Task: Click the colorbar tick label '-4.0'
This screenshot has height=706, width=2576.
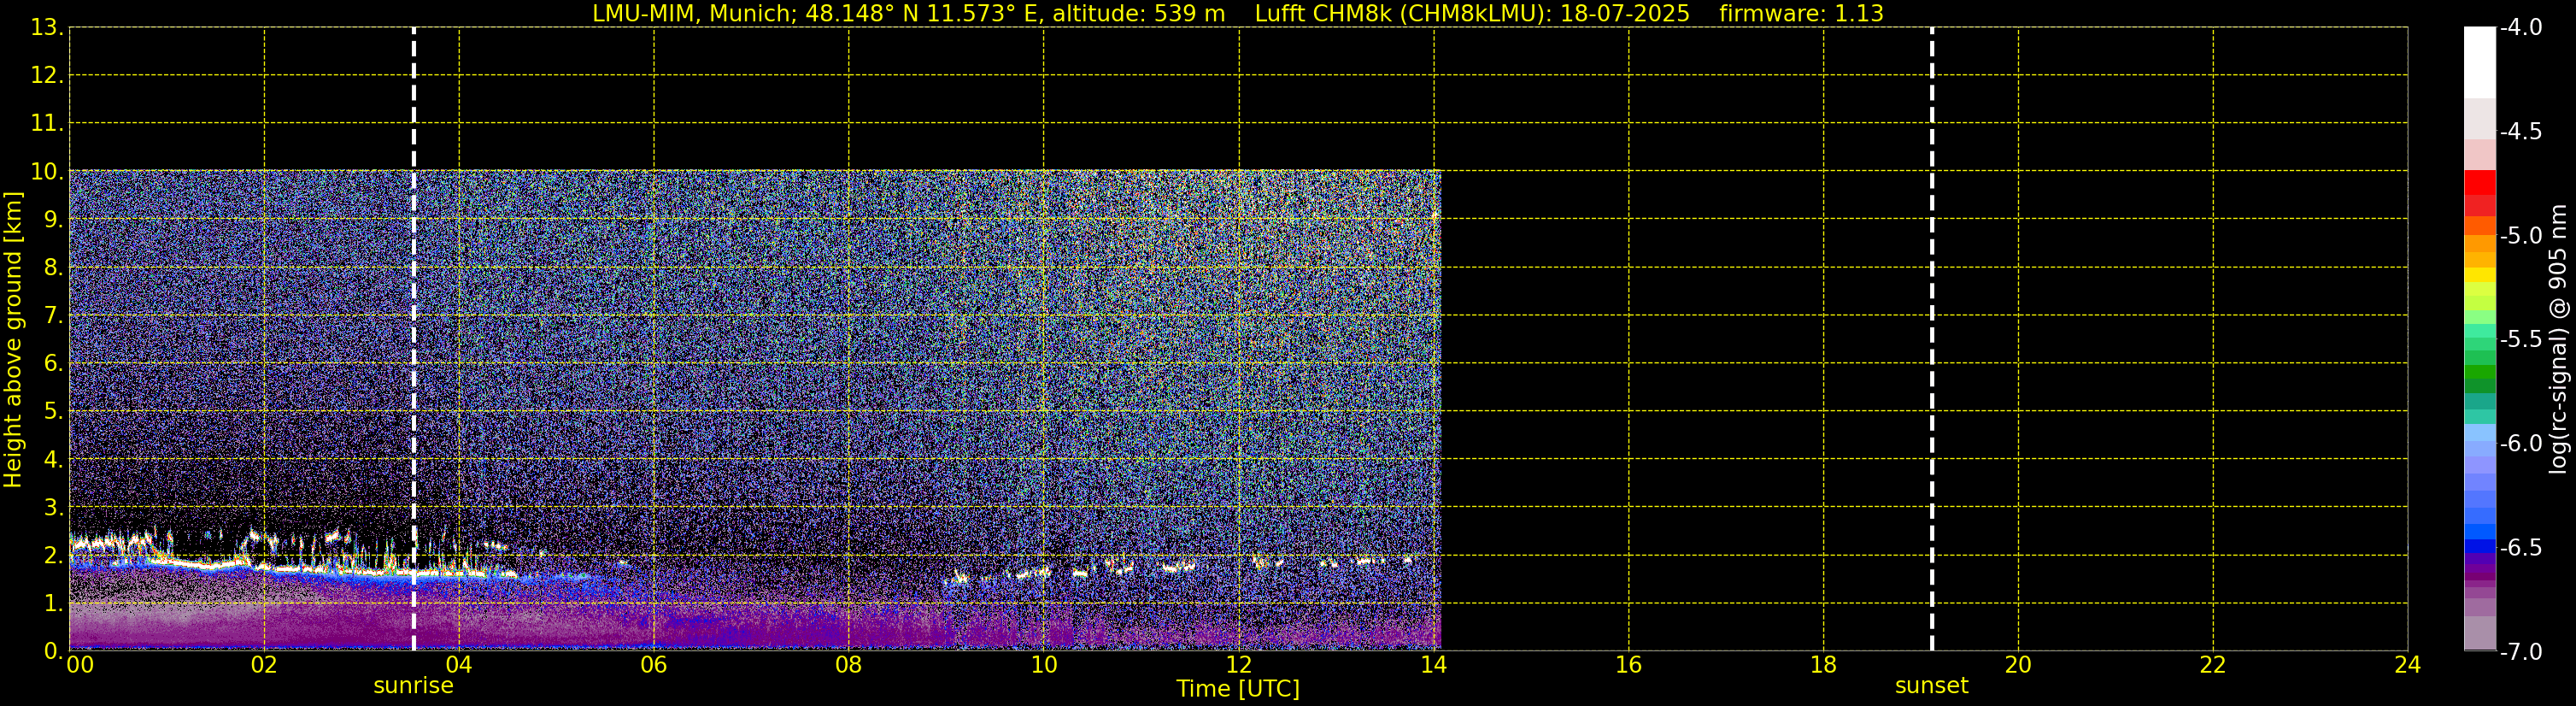Action: pyautogui.click(x=2521, y=28)
